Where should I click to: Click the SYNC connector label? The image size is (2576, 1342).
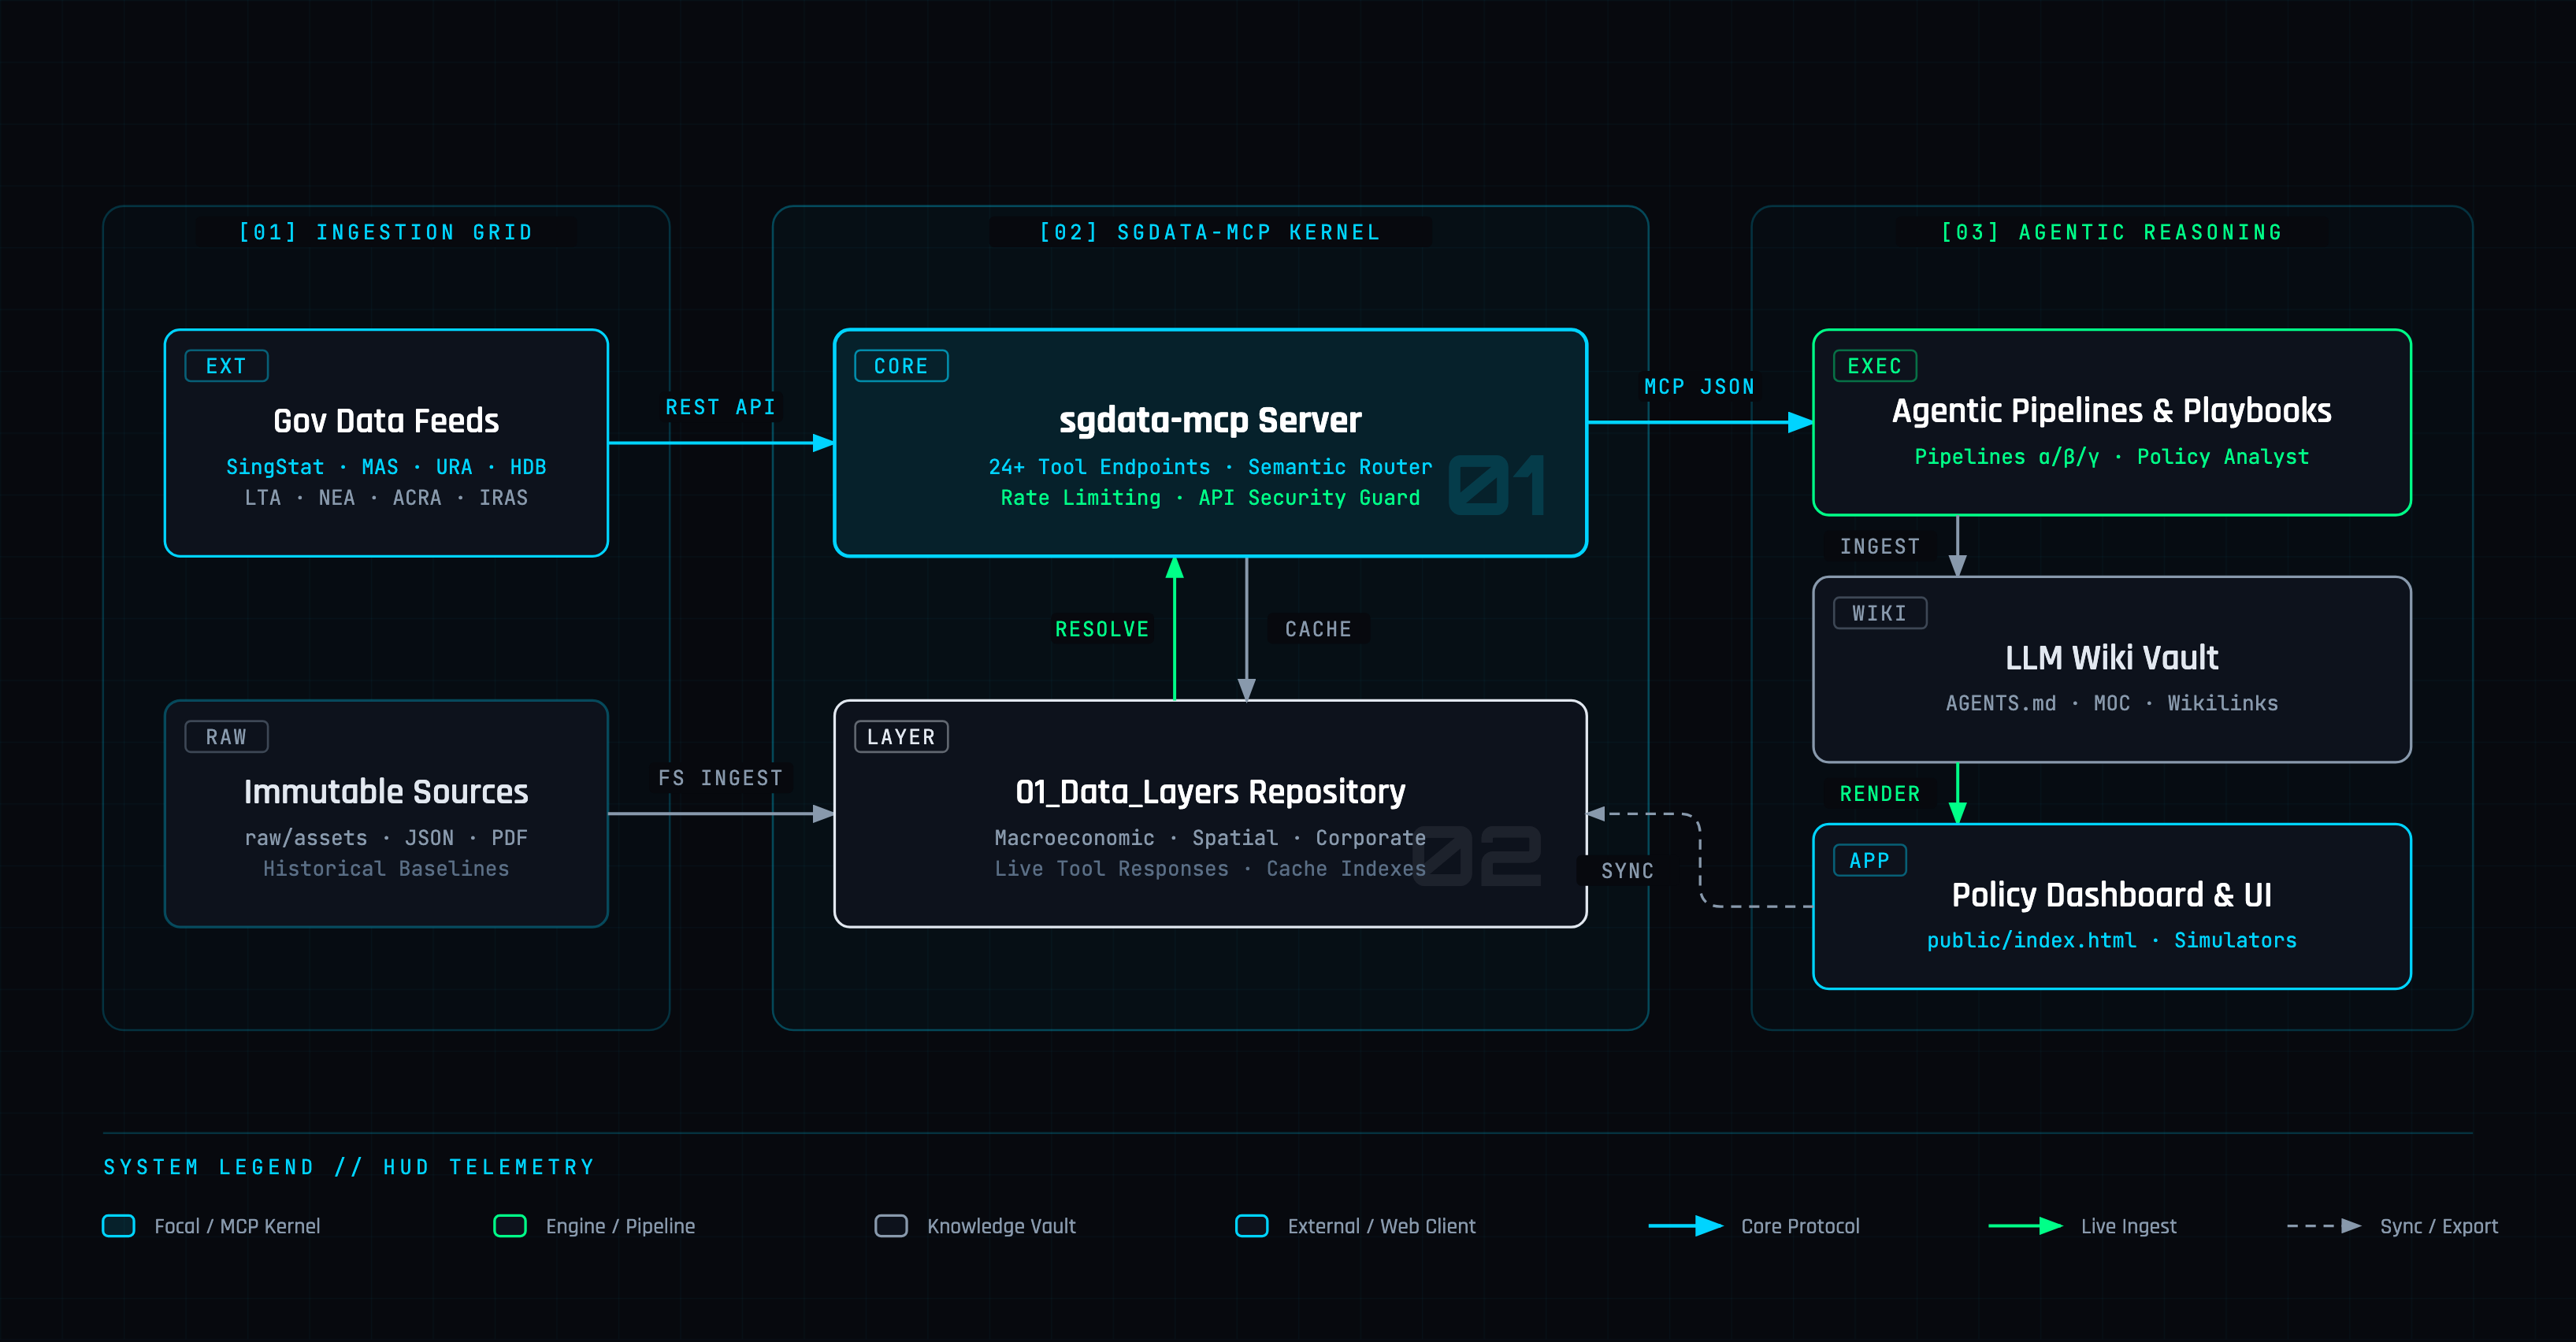[1627, 871]
